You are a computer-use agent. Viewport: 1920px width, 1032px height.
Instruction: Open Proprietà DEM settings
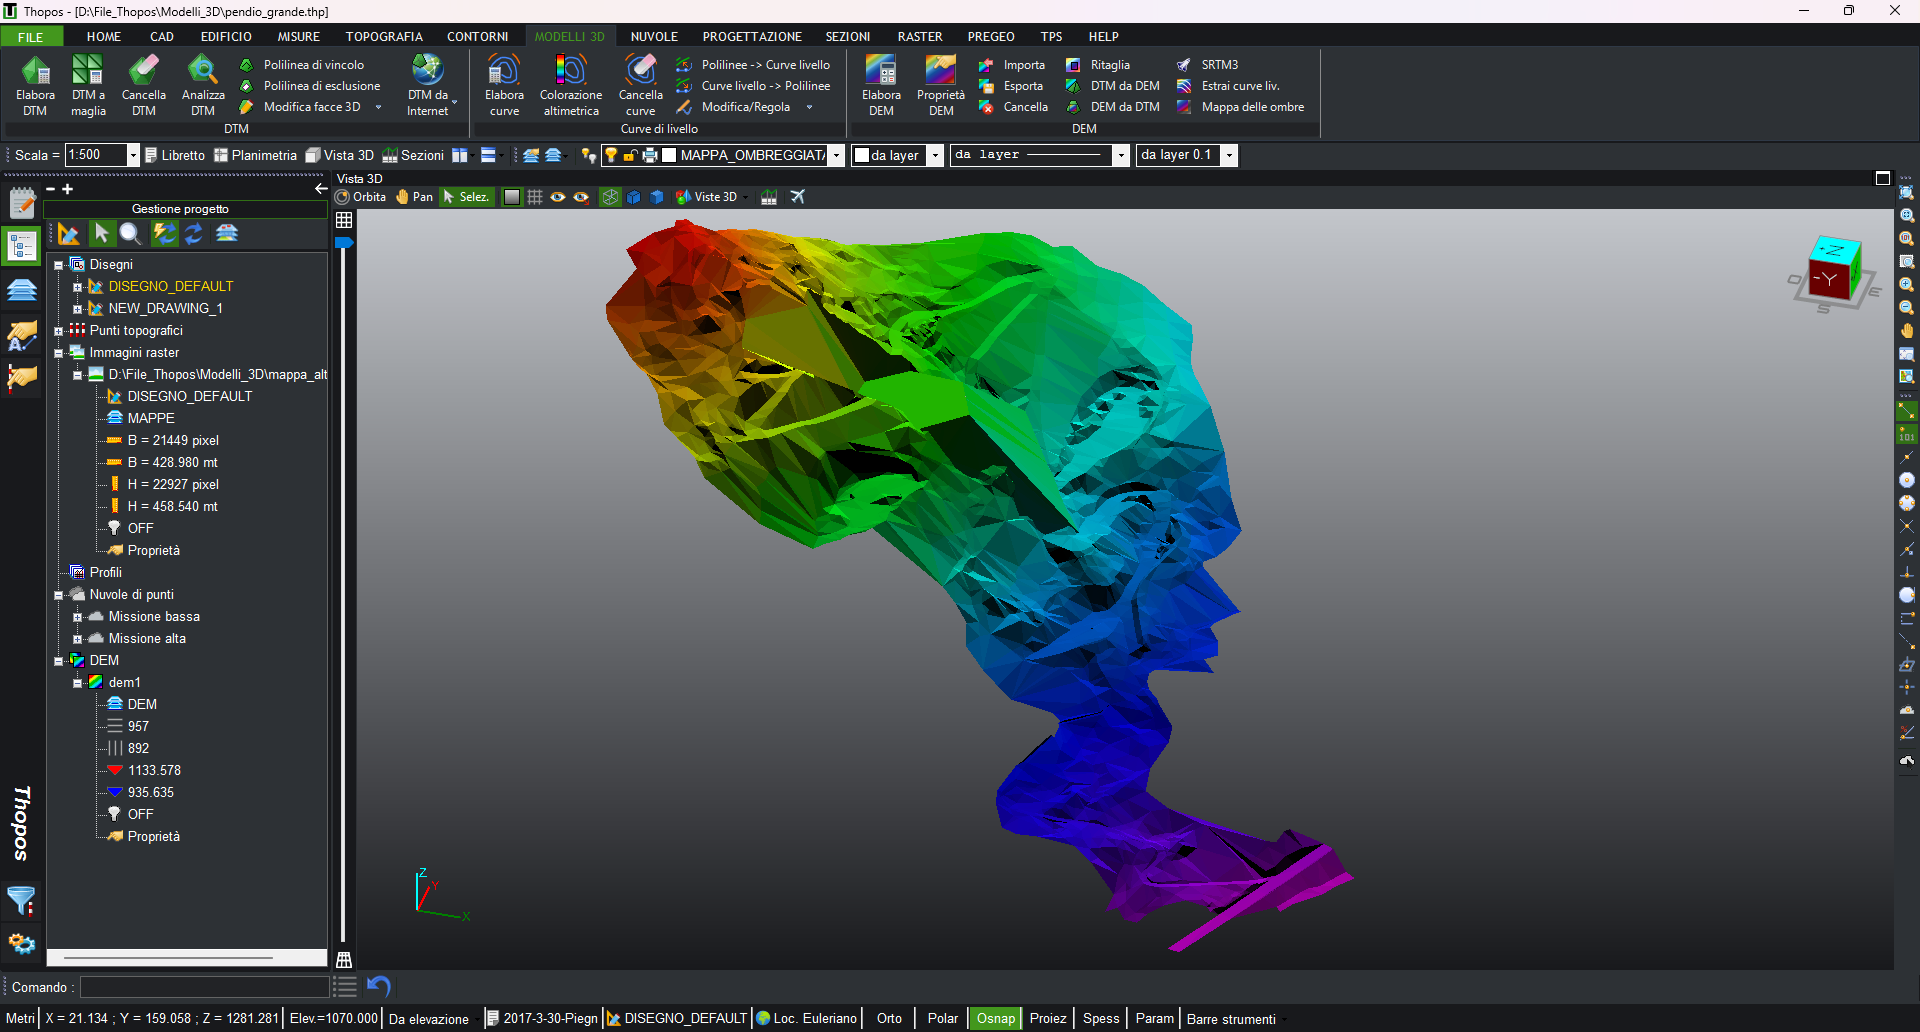pos(941,85)
